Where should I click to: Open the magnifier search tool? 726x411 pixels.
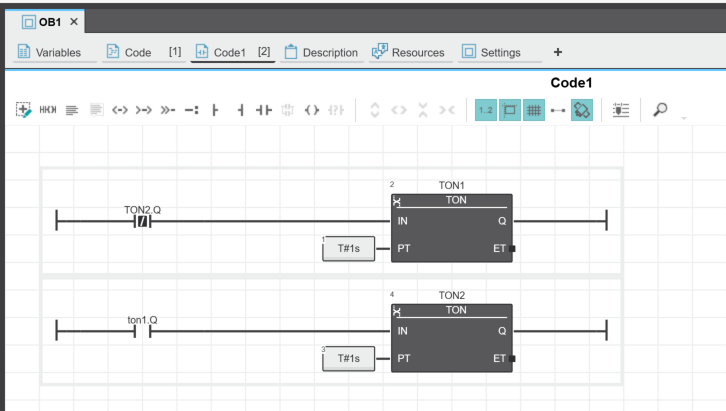coord(660,111)
